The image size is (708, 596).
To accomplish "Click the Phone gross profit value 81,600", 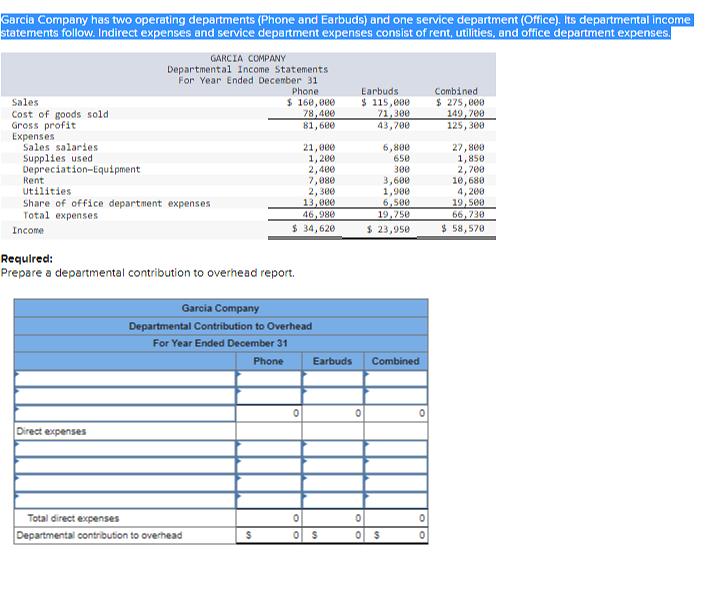I will click(319, 125).
